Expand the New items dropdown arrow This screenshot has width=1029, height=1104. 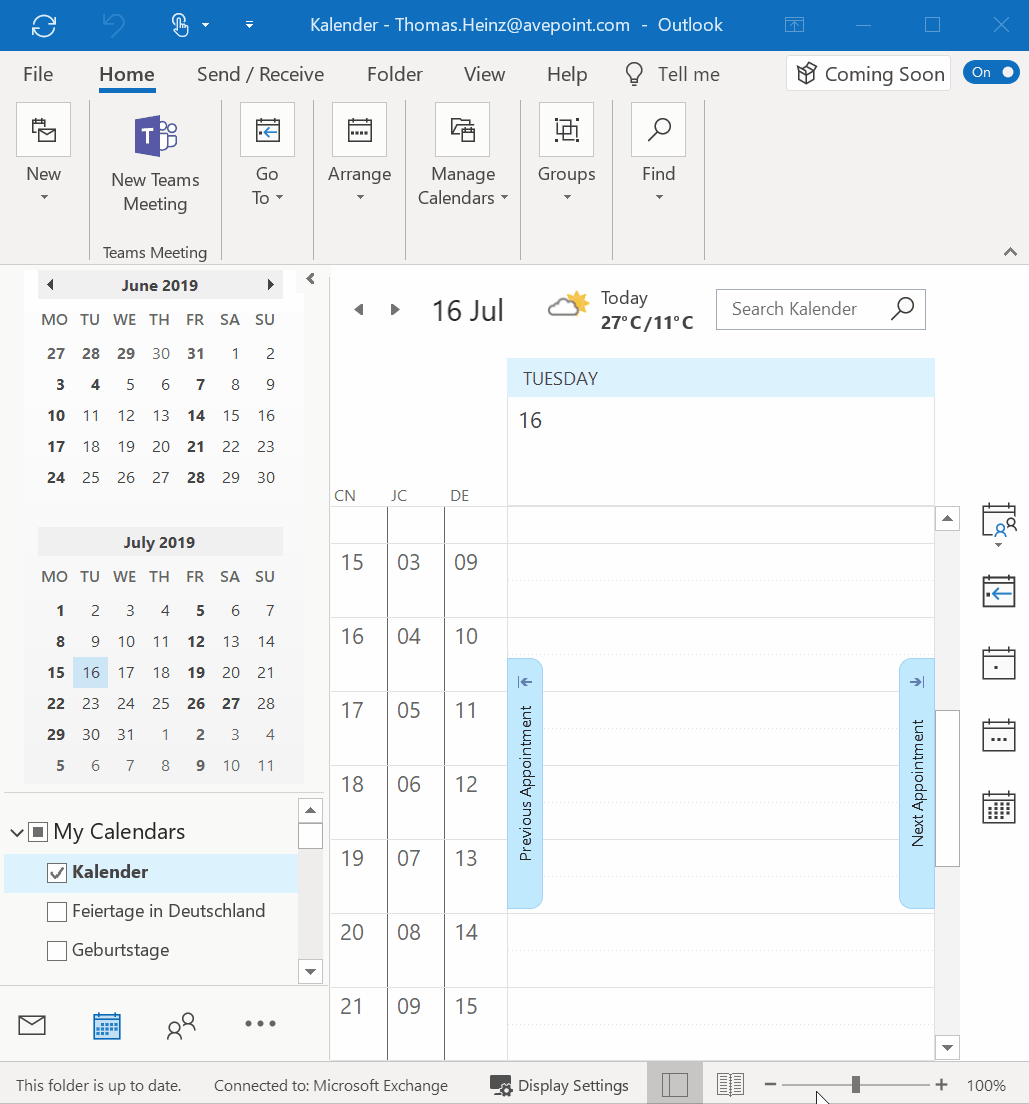(44, 198)
